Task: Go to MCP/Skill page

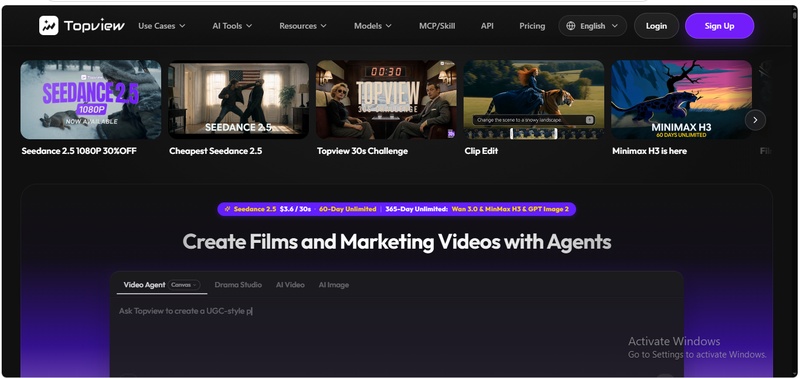Action: click(x=437, y=26)
